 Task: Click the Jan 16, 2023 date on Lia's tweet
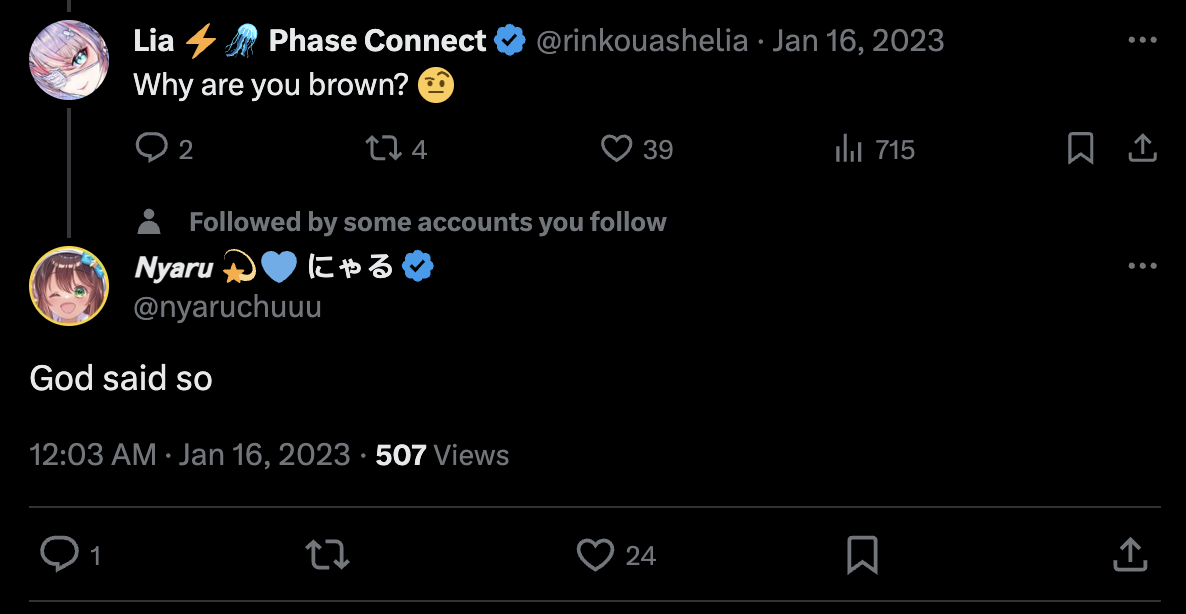pyautogui.click(x=857, y=41)
